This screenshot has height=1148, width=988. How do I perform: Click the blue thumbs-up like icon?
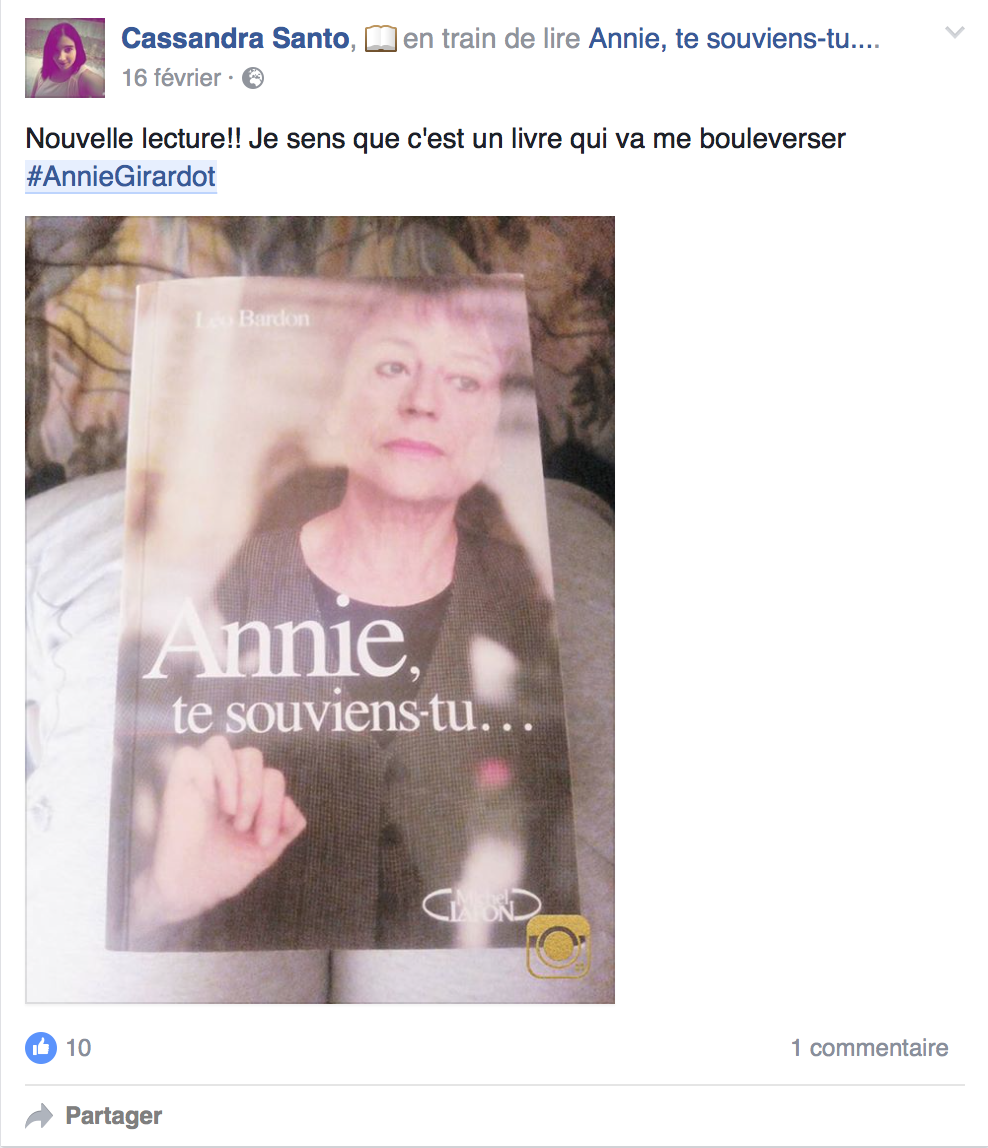(x=41, y=1048)
